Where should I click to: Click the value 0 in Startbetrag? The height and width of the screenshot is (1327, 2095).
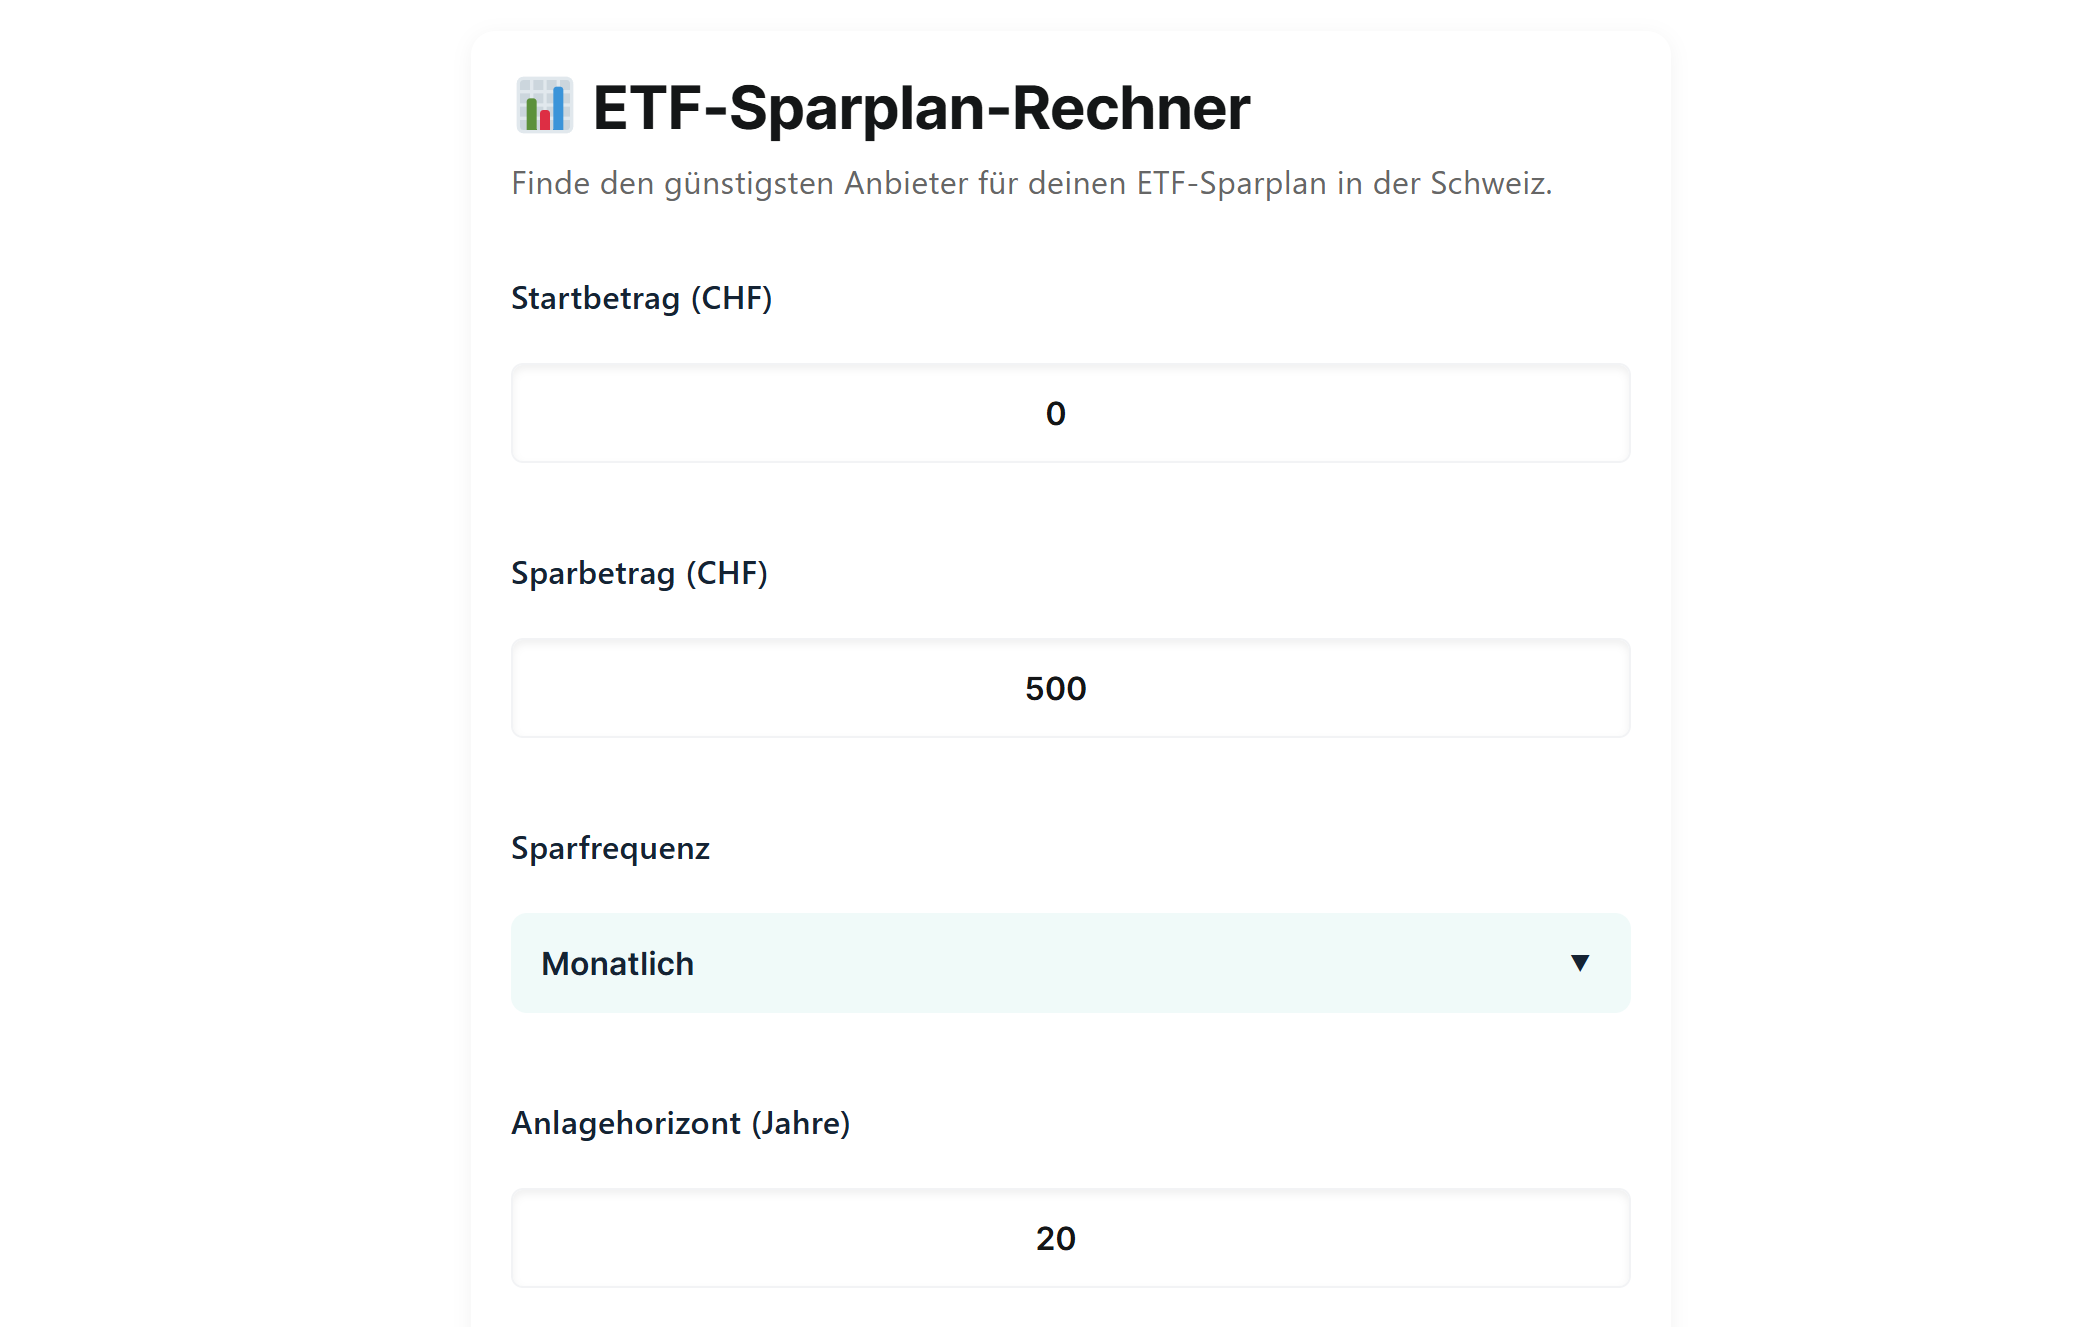coord(1055,414)
